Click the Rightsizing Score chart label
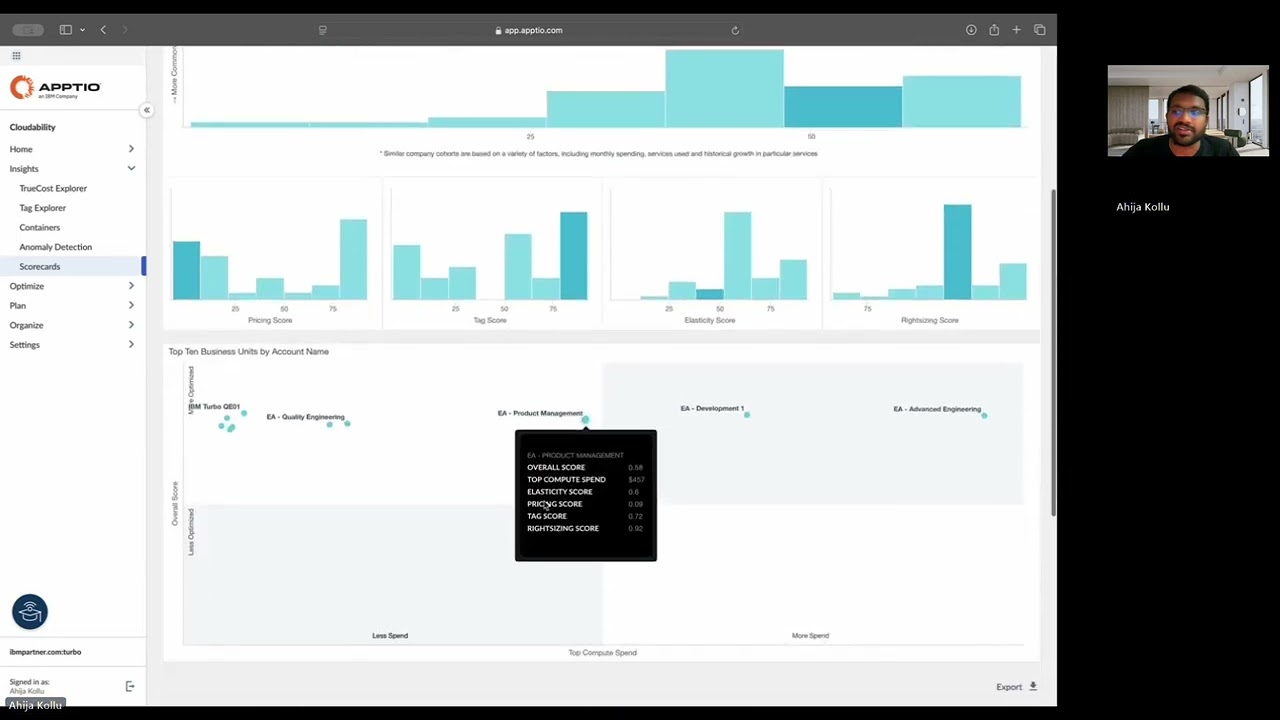 (929, 320)
